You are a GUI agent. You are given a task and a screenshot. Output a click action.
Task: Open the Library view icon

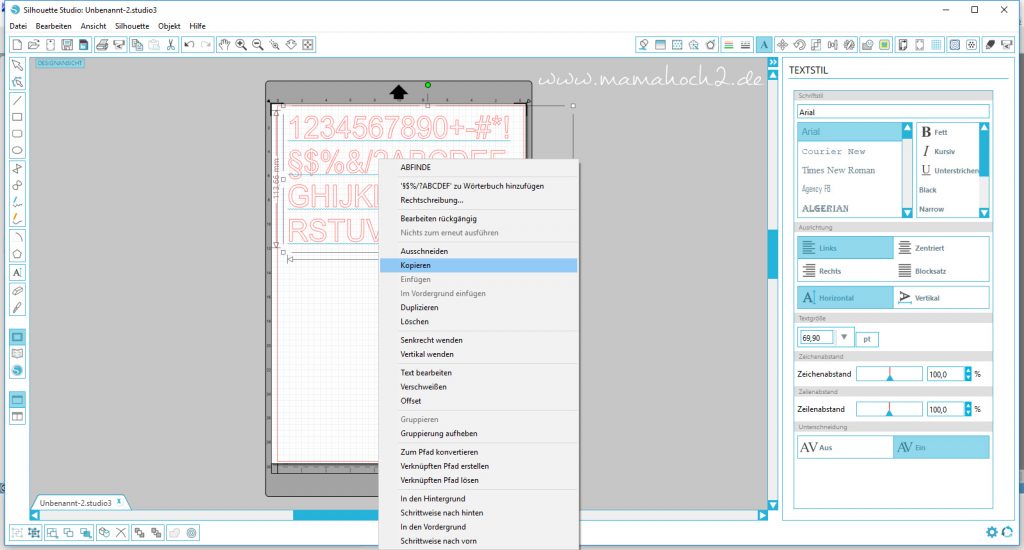[x=18, y=353]
